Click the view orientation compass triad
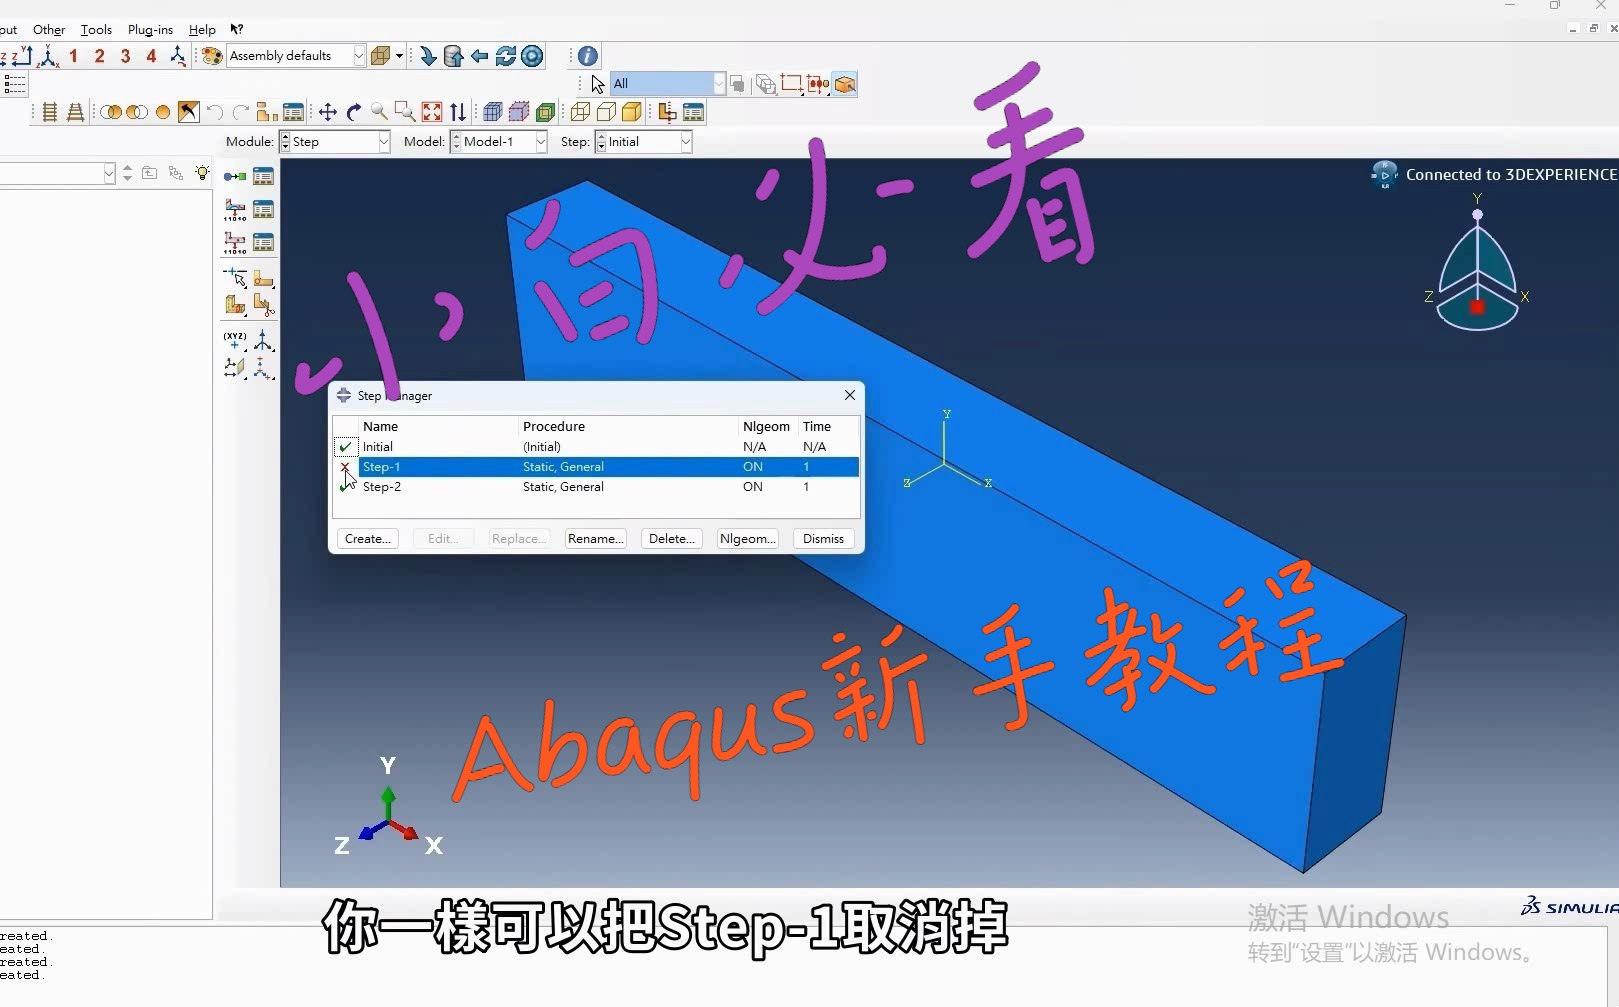Screen dimensions: 1619x1007 coord(1477,265)
